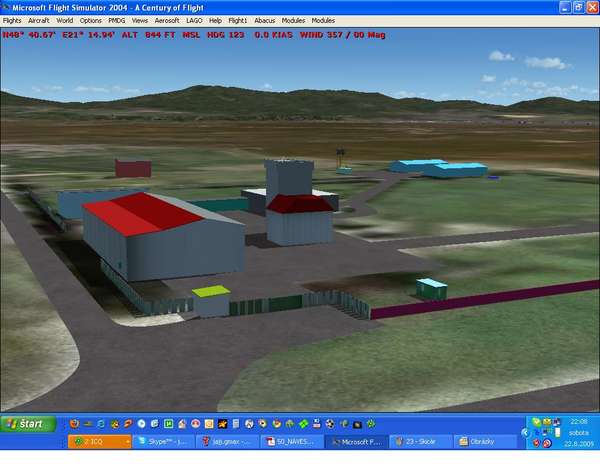Image resolution: width=600 pixels, height=469 pixels.
Task: Switch to the 50_NAVES taskbar window
Action: [292, 441]
